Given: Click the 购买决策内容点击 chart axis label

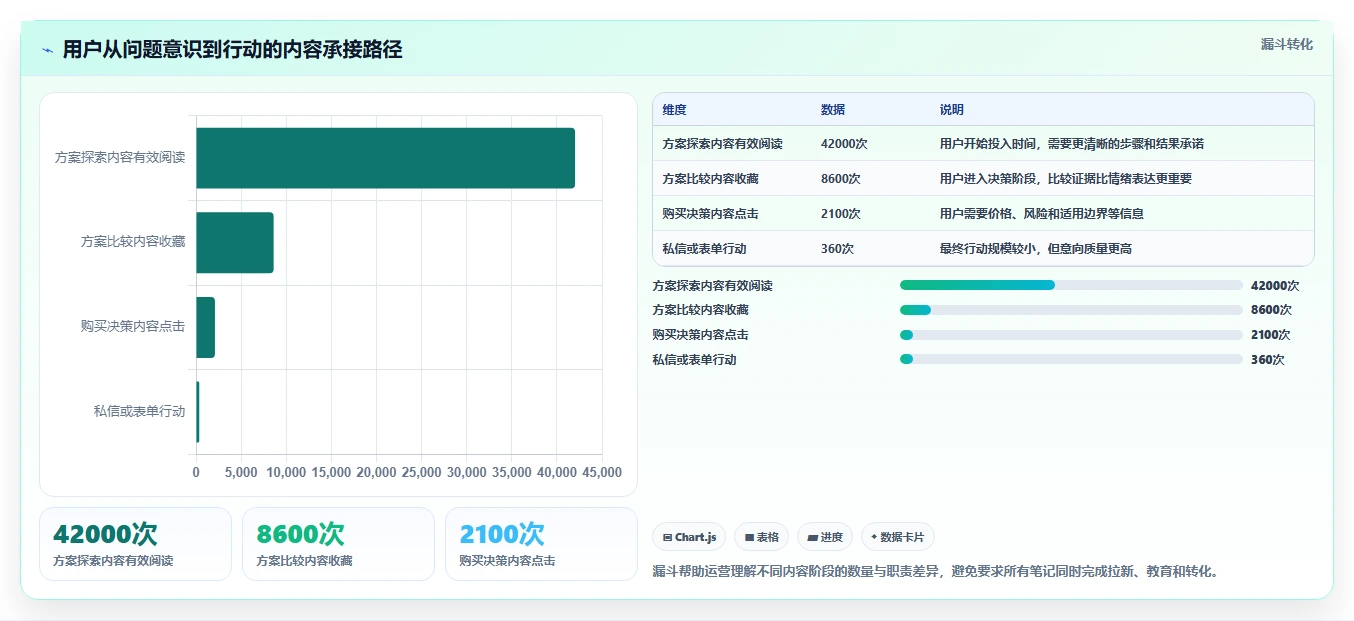Looking at the screenshot, I should coord(133,327).
